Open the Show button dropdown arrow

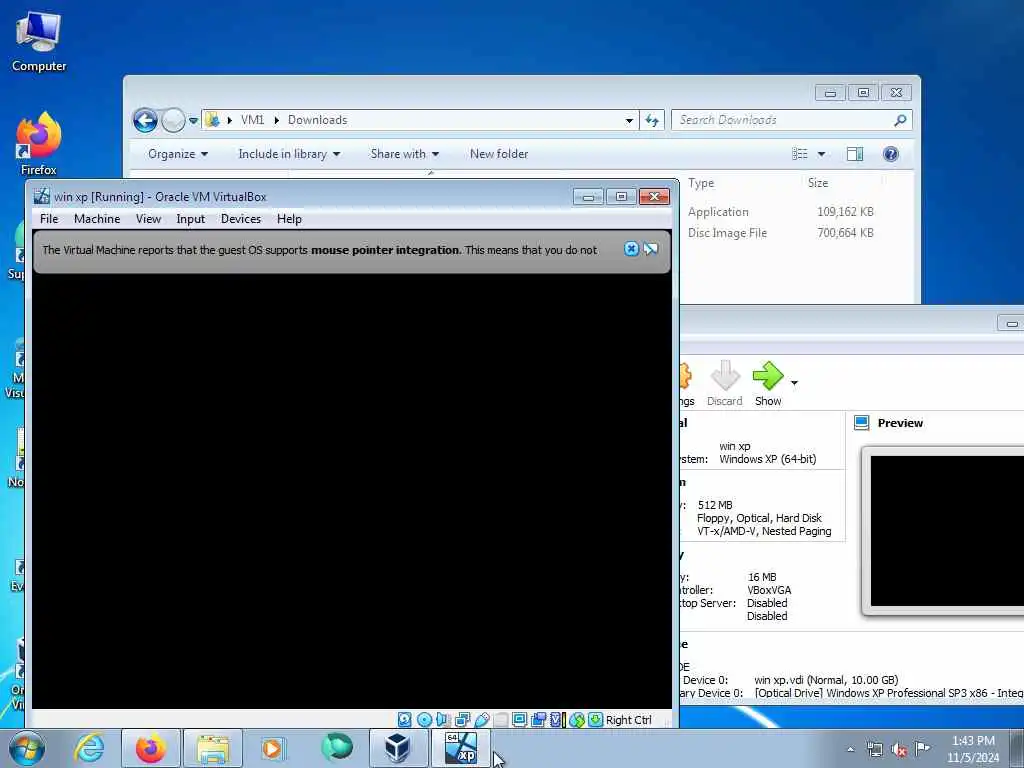[x=794, y=383]
